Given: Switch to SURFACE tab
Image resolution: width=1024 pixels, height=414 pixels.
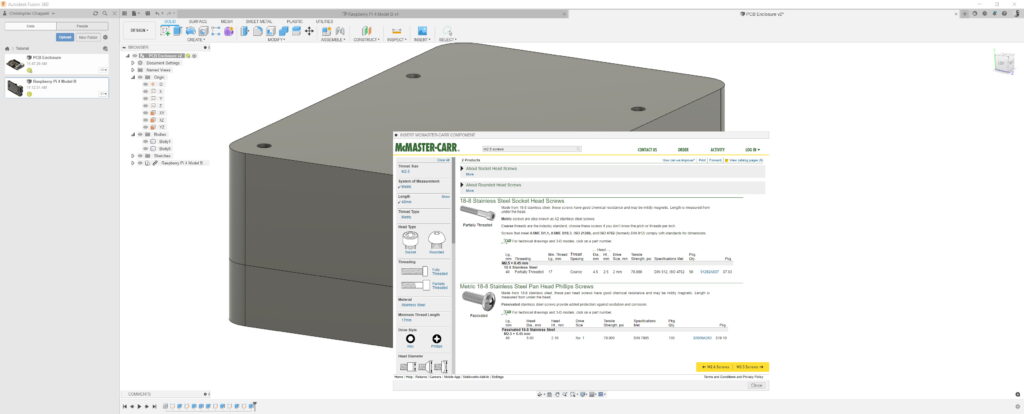Looking at the screenshot, I should (x=198, y=21).
